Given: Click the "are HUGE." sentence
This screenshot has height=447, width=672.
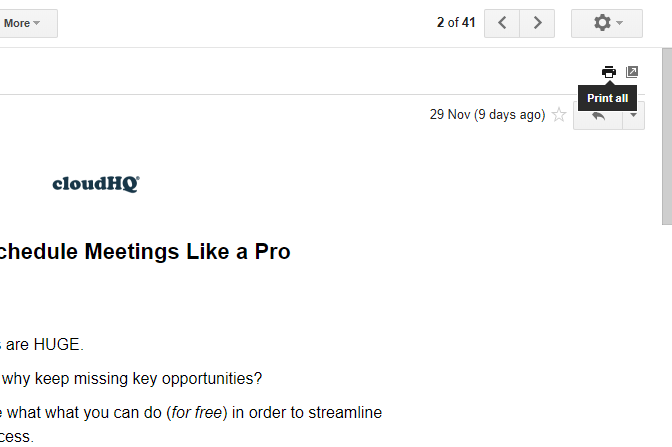Looking at the screenshot, I should [x=45, y=345].
